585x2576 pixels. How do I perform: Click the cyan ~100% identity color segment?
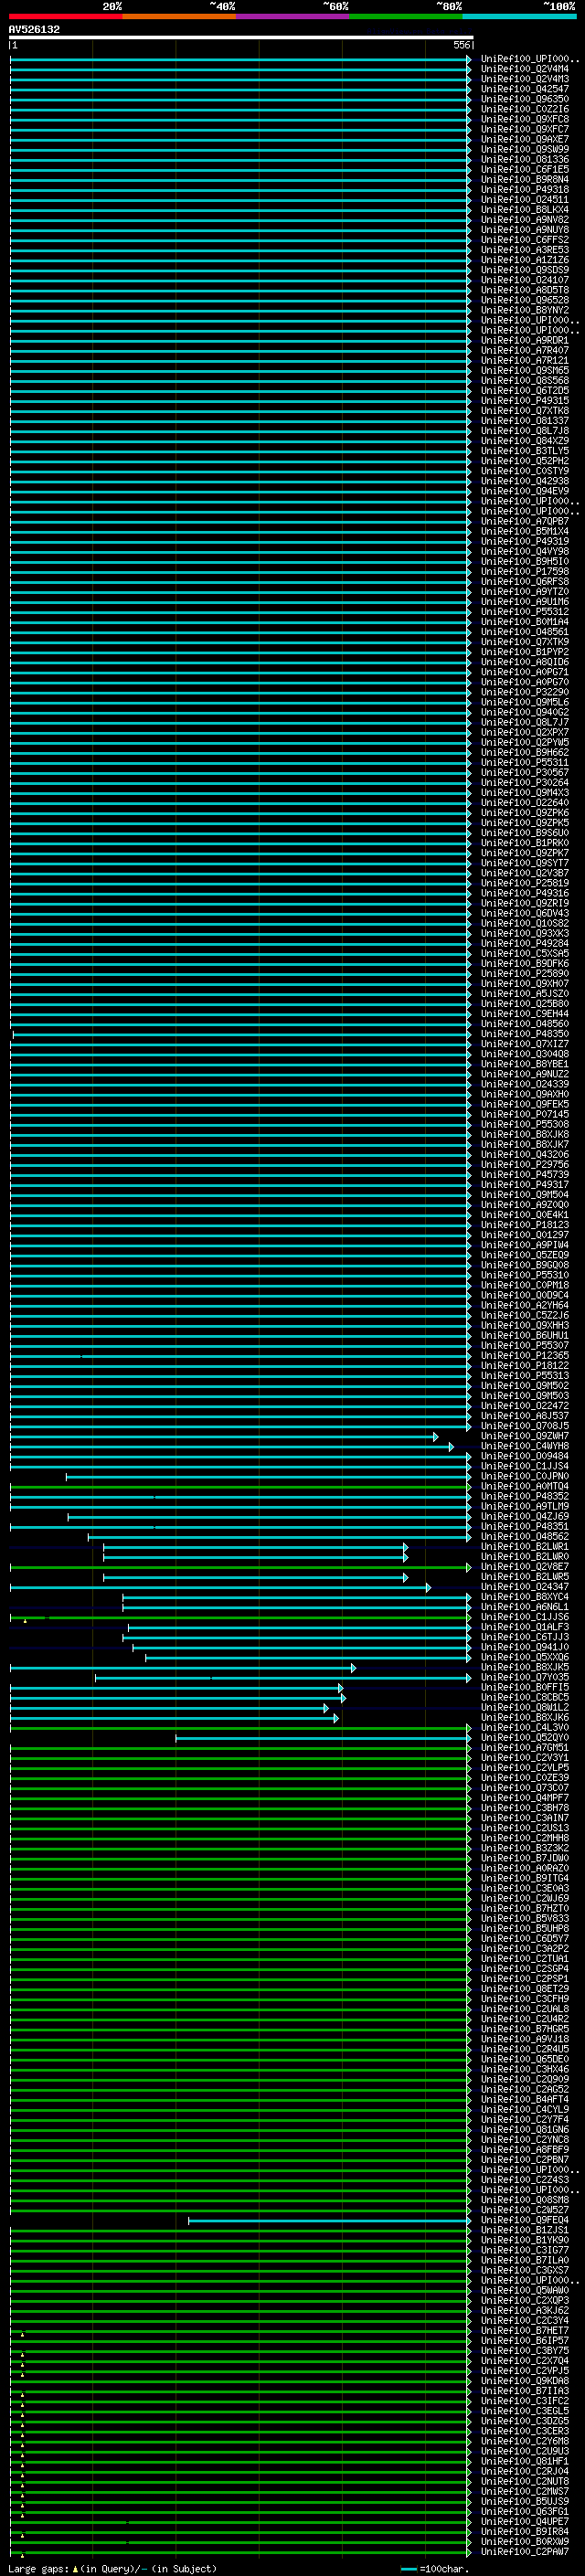(x=519, y=16)
